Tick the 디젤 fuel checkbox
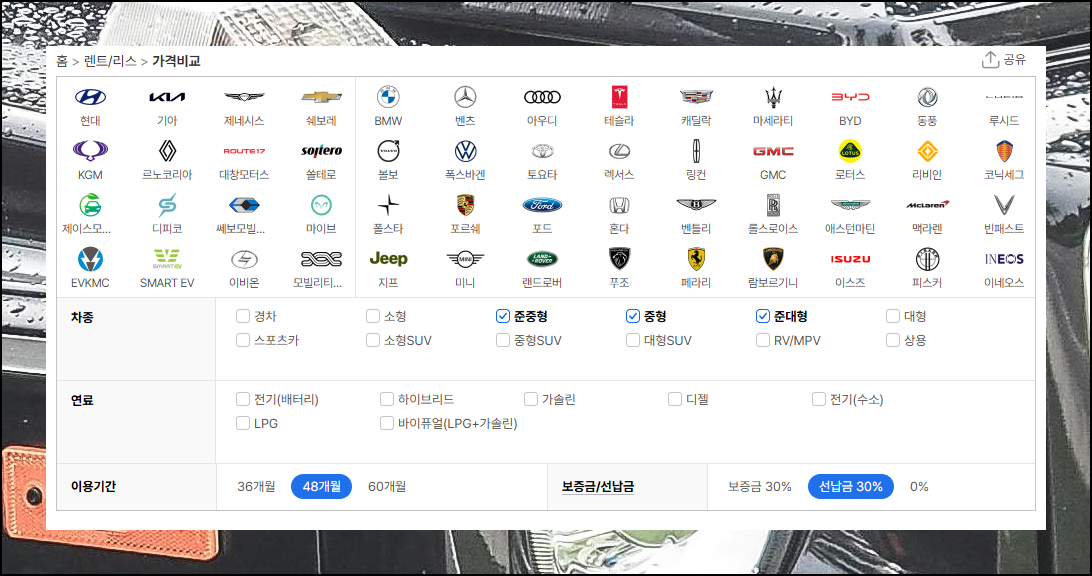The image size is (1092, 576). point(675,399)
